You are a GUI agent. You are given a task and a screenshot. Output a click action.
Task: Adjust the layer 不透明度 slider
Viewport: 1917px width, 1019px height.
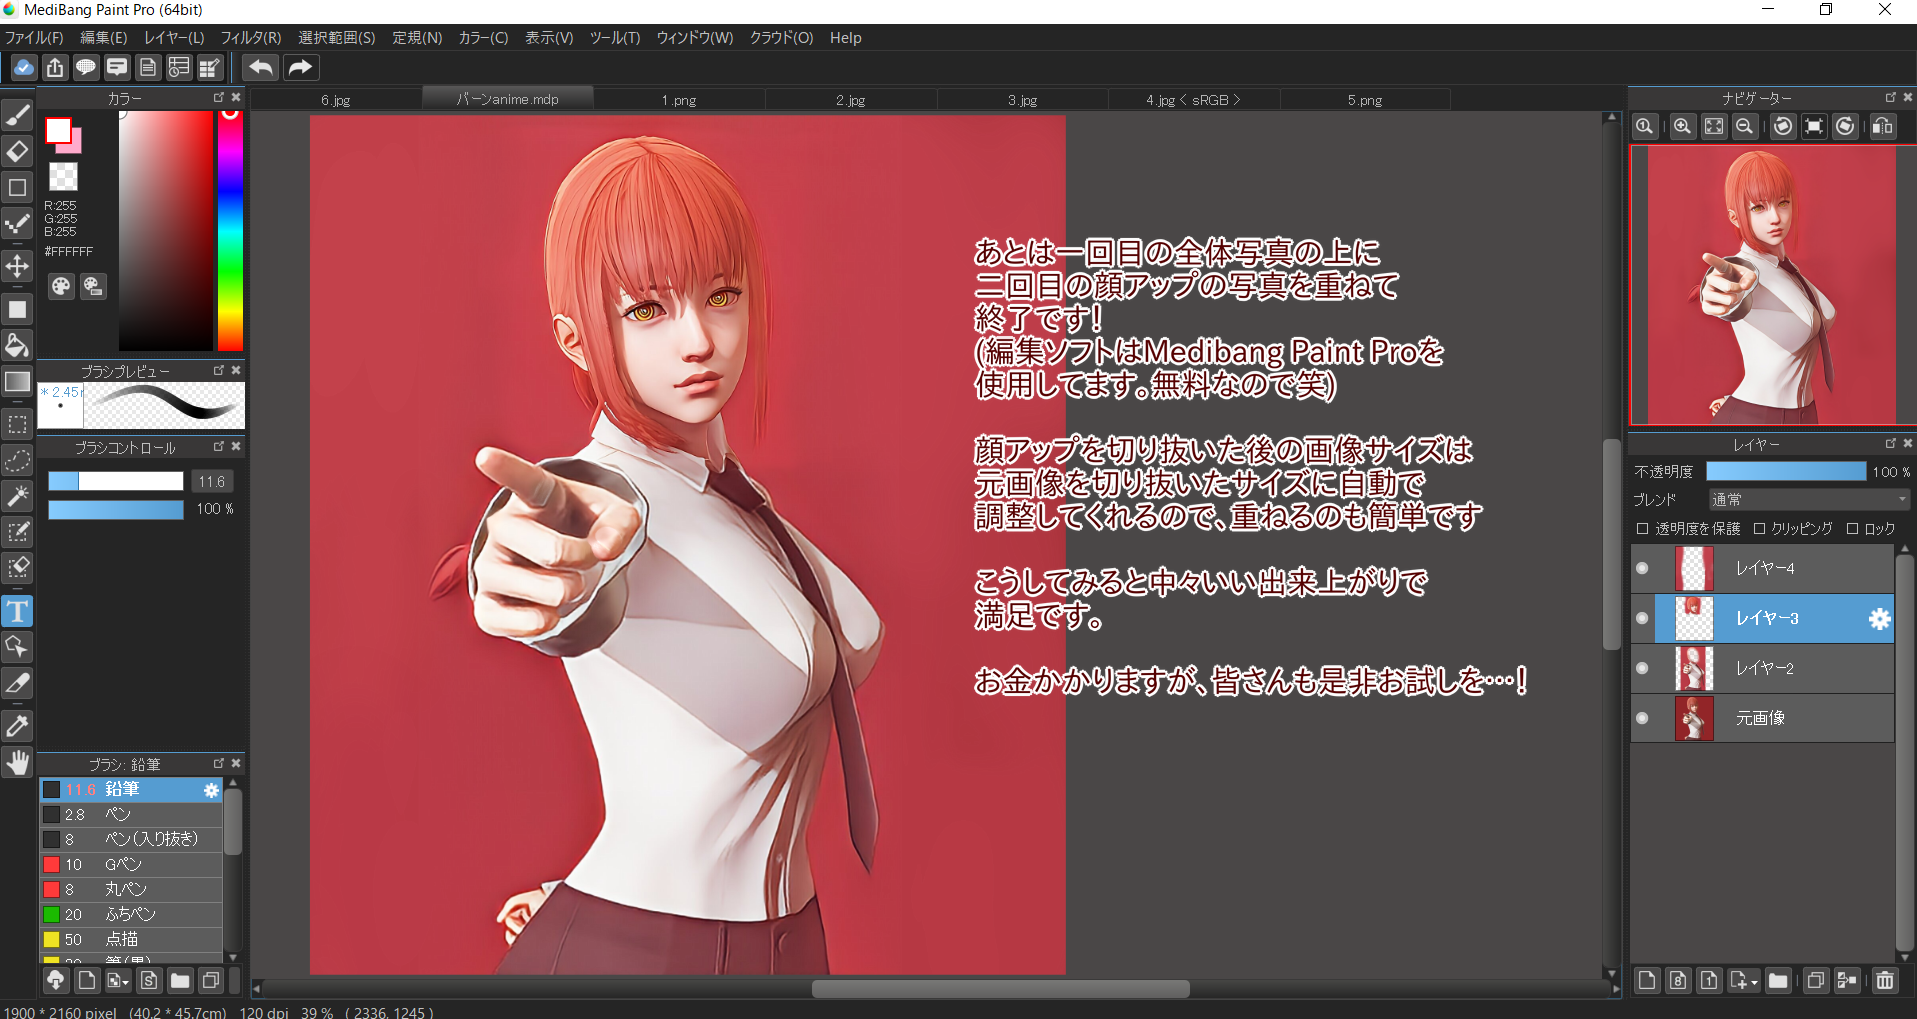(1785, 472)
